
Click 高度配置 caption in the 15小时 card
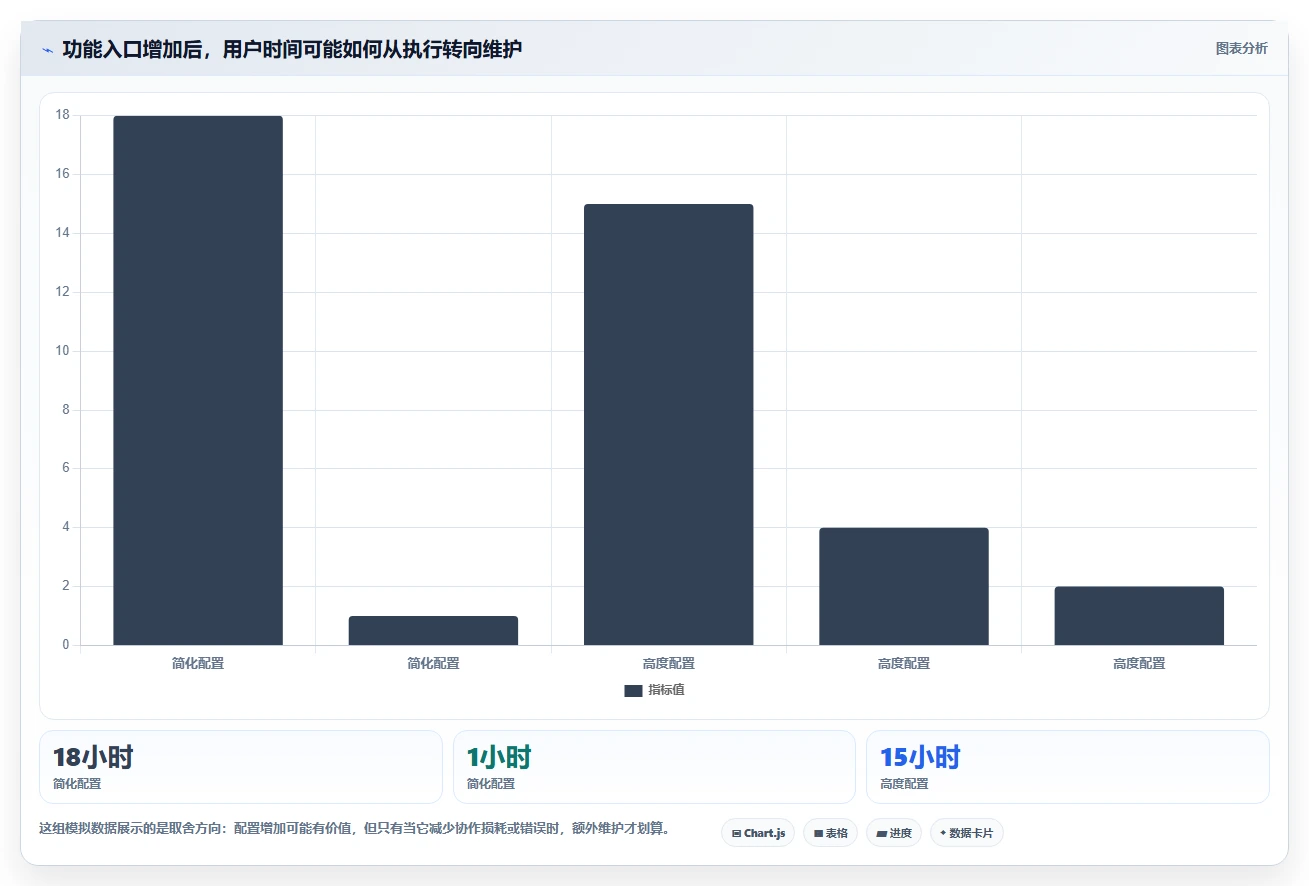(x=904, y=784)
